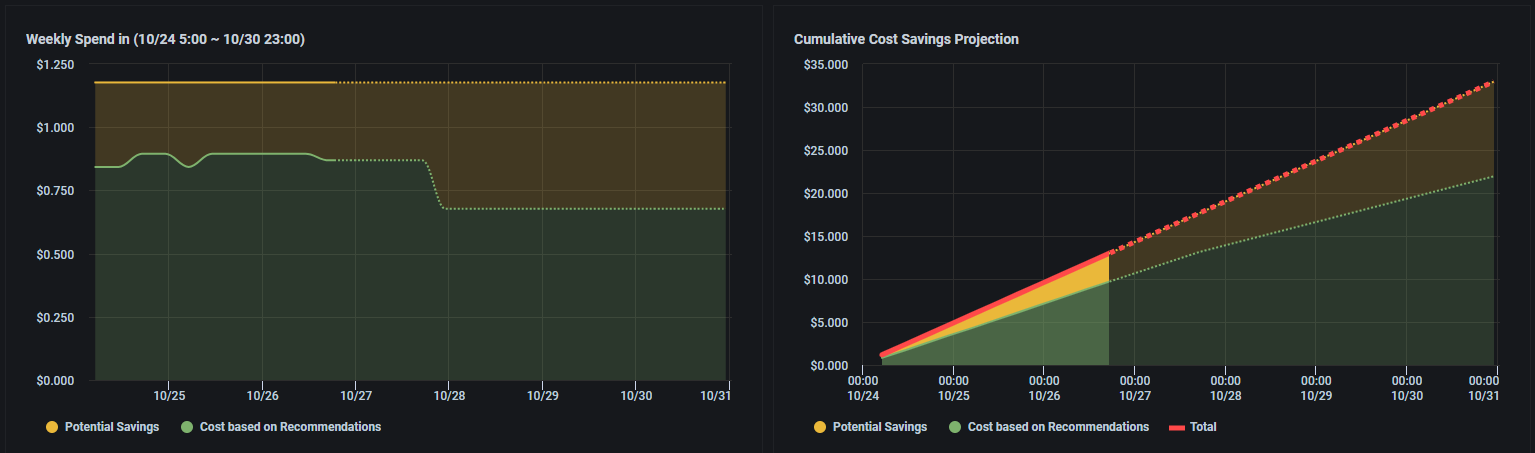Image resolution: width=1535 pixels, height=453 pixels.
Task: Click the step drop in green dotted line
Action: point(436,185)
